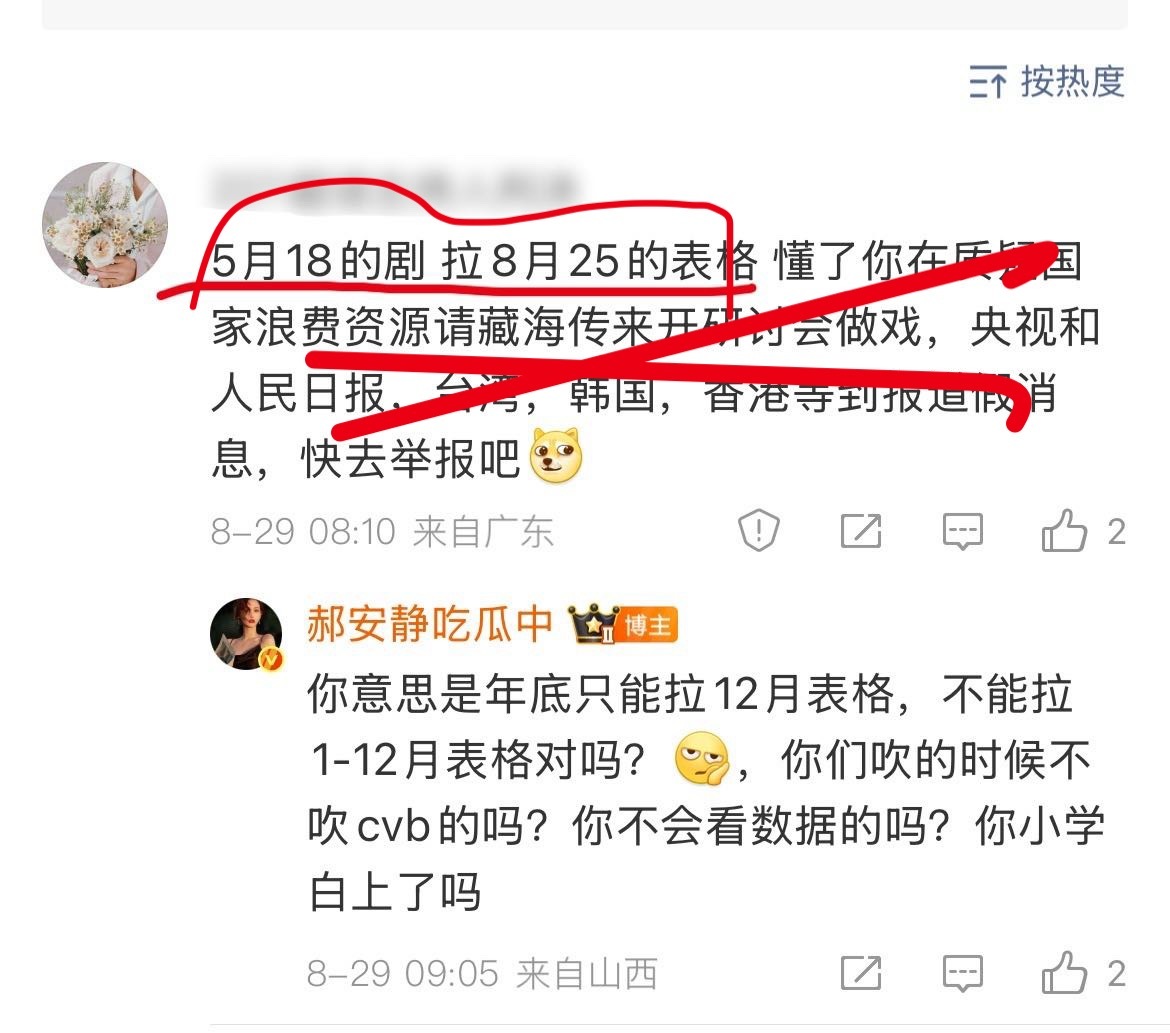Repost the blogger's reply with share icon
This screenshot has height=1033, width=1170.
click(860, 973)
